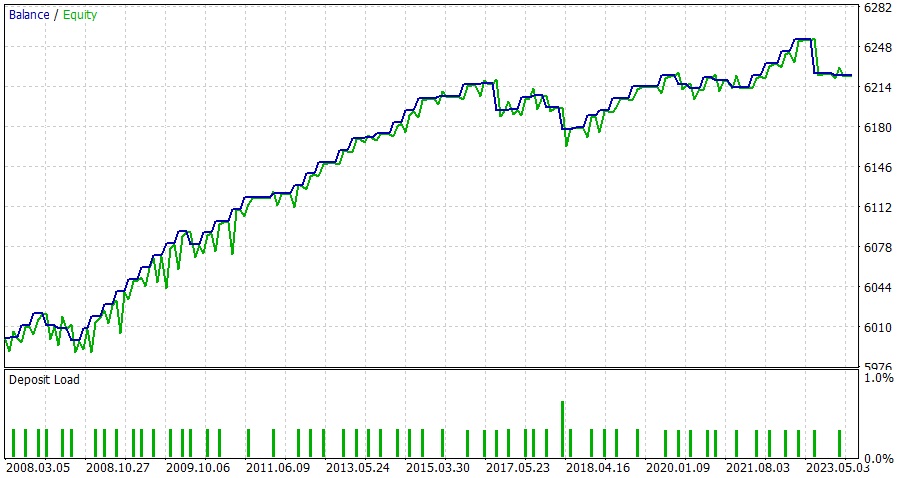913x478 pixels.
Task: Select the 6044 axis value
Action: [877, 288]
